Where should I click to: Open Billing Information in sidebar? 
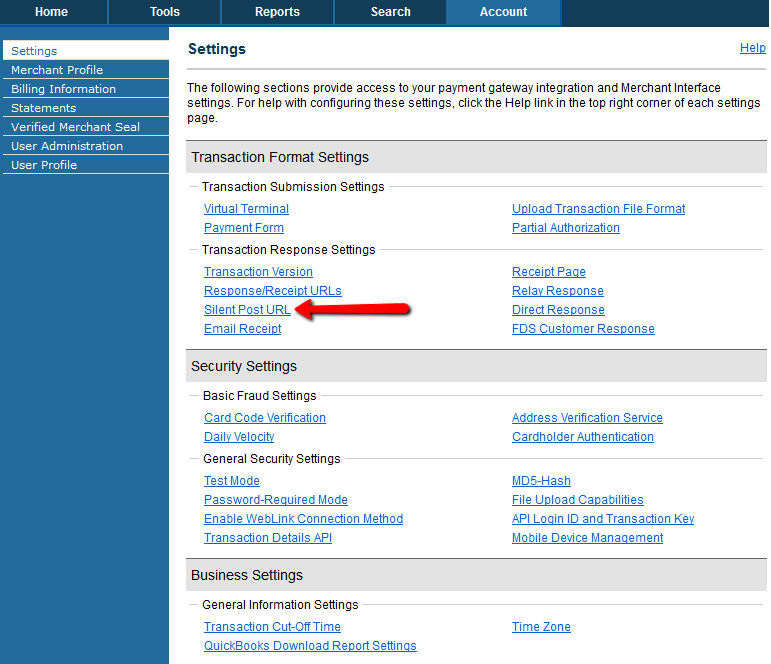[x=63, y=89]
